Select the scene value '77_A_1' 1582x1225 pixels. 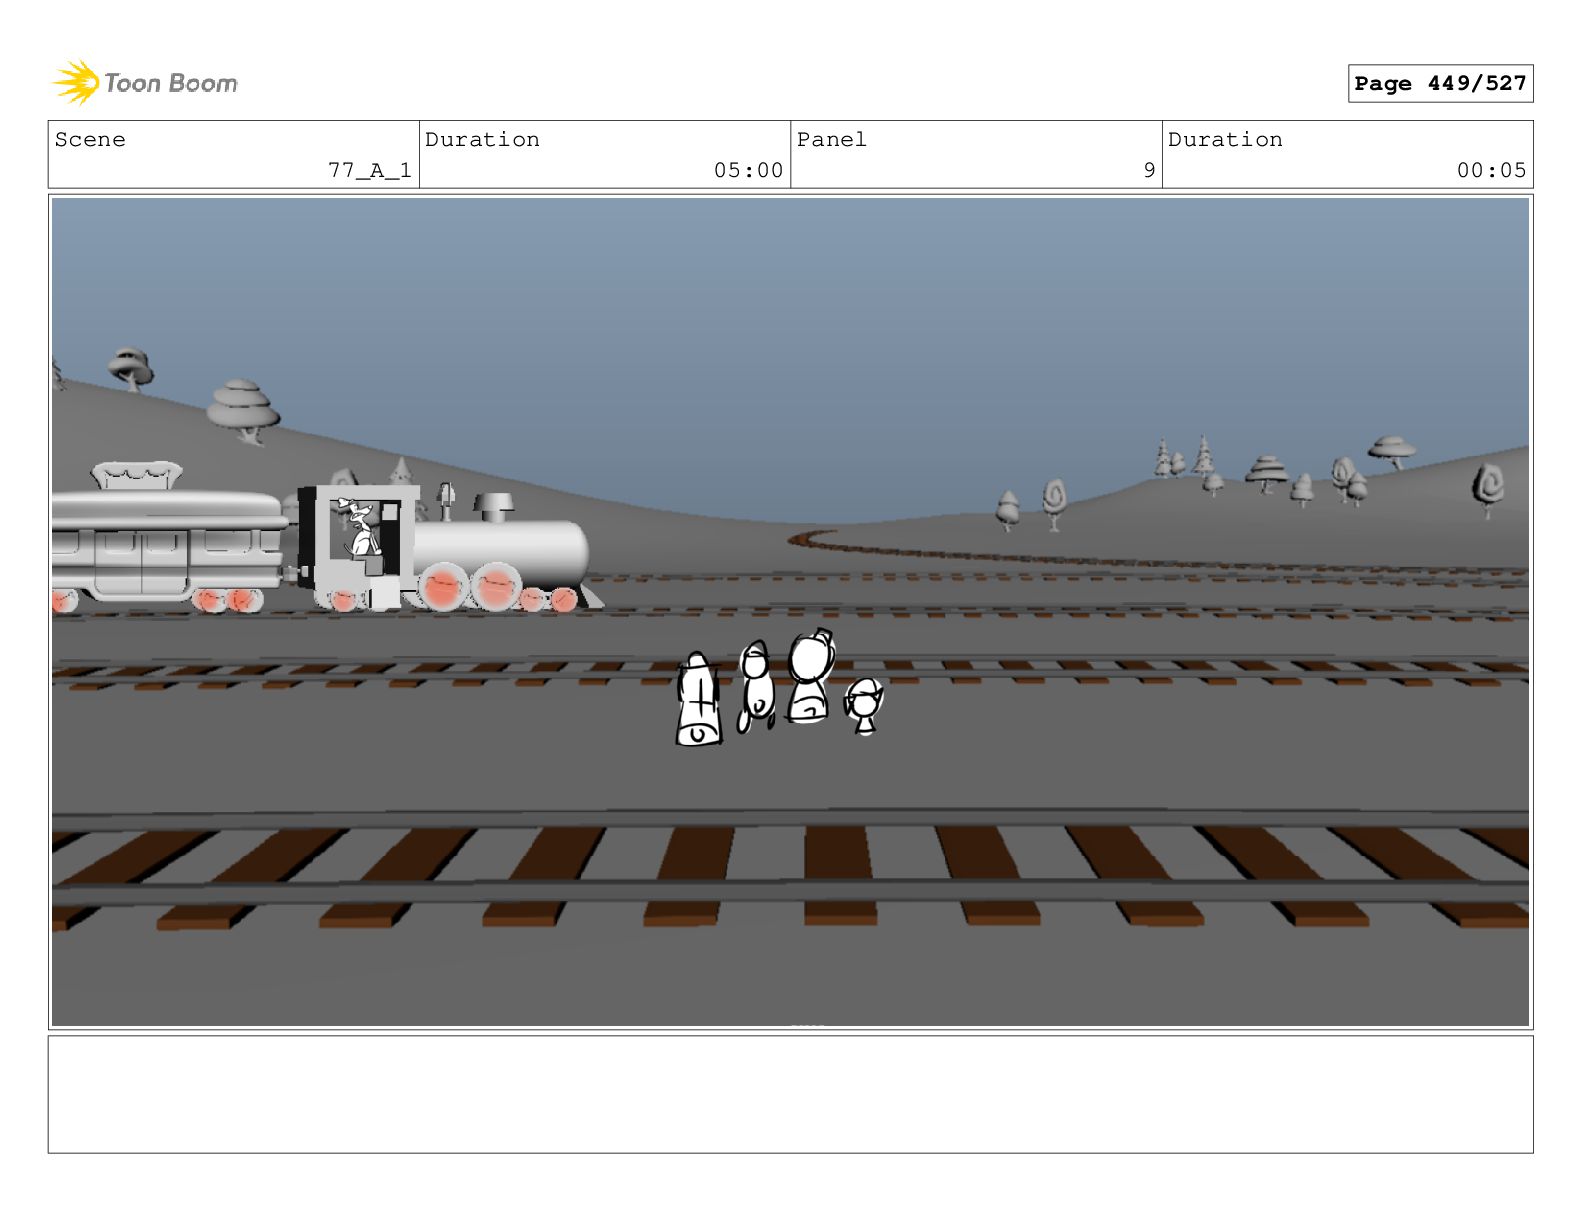(x=370, y=171)
